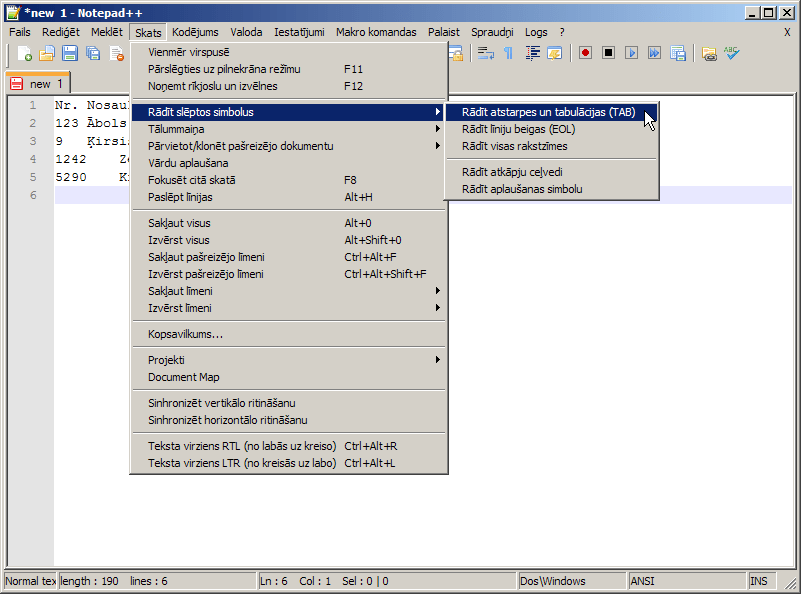Click the Close document toolbar icon
This screenshot has width=801, height=594.
tap(117, 53)
